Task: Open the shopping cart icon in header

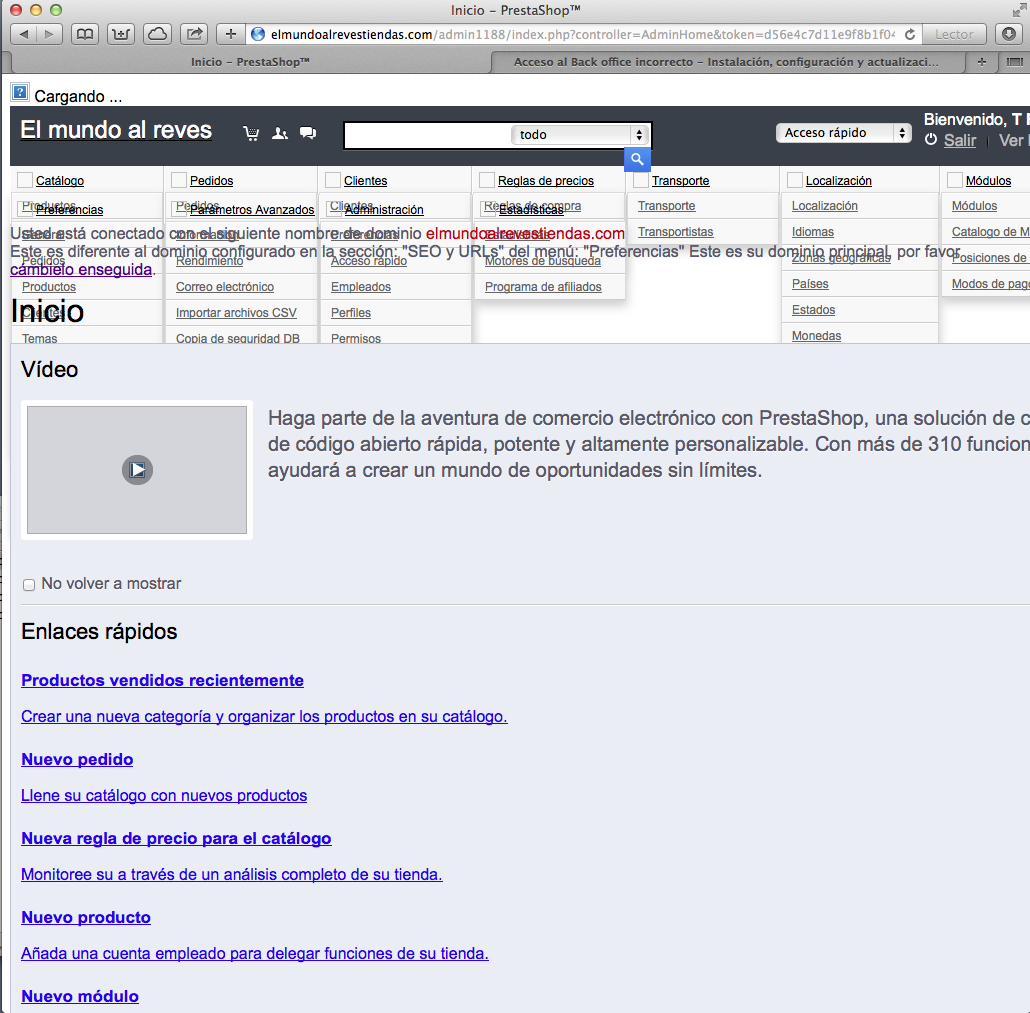Action: click(251, 133)
